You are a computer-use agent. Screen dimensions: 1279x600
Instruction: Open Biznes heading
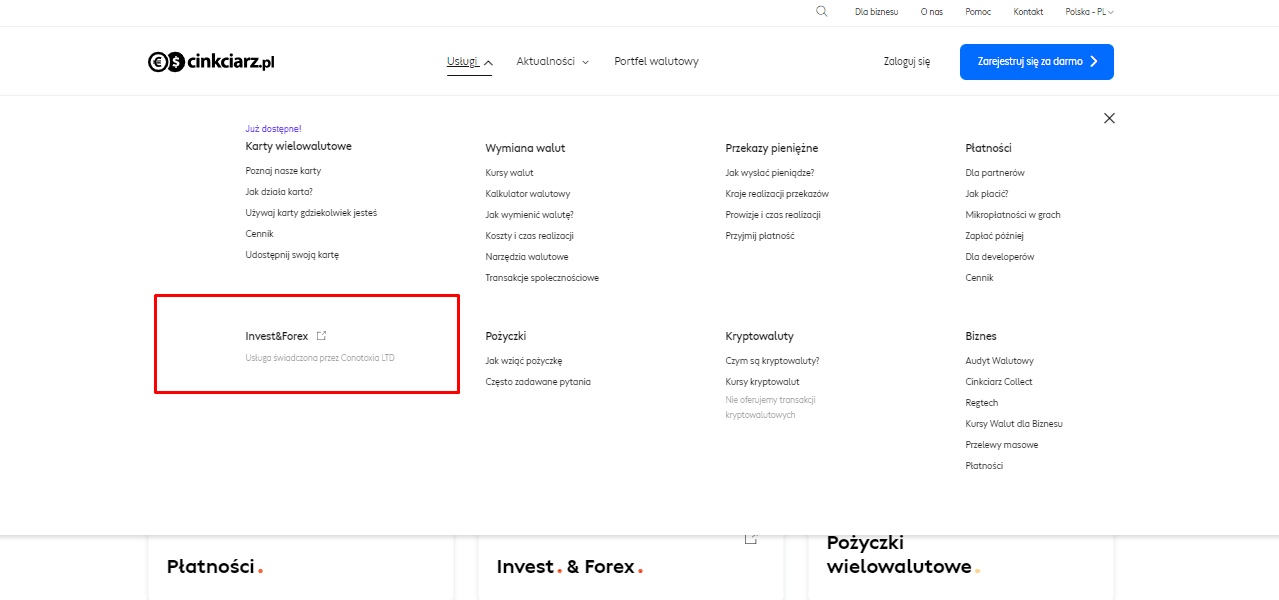(981, 336)
